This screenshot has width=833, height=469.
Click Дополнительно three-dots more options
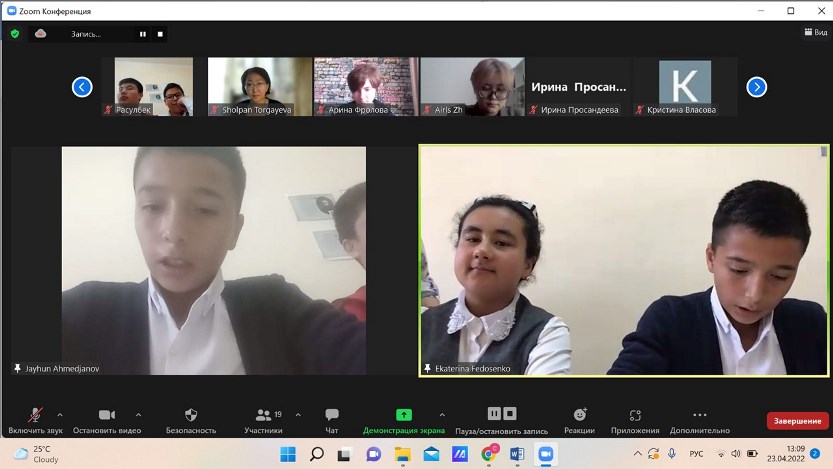[x=699, y=415]
